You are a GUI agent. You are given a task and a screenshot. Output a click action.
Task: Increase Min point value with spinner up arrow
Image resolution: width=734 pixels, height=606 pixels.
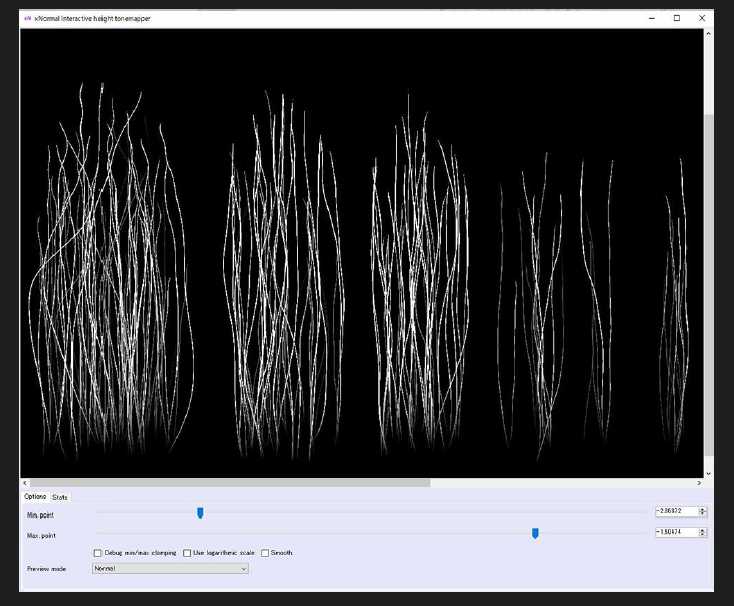[702, 509]
